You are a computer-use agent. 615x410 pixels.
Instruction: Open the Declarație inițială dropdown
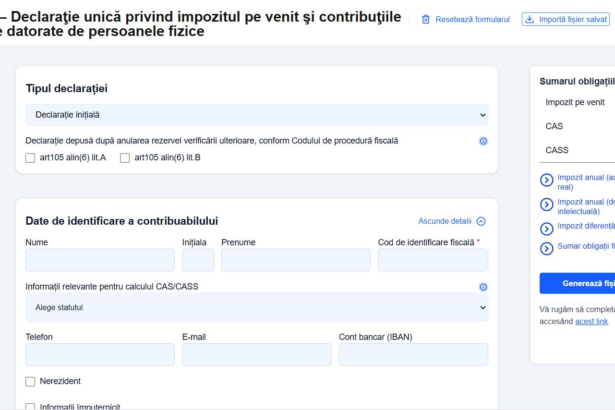click(x=257, y=115)
